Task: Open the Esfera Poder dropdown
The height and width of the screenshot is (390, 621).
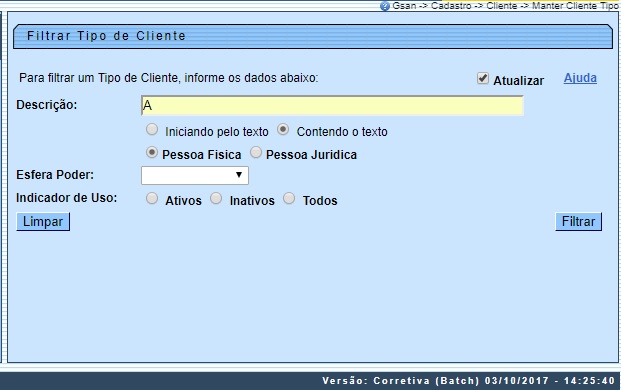Action: [x=195, y=175]
